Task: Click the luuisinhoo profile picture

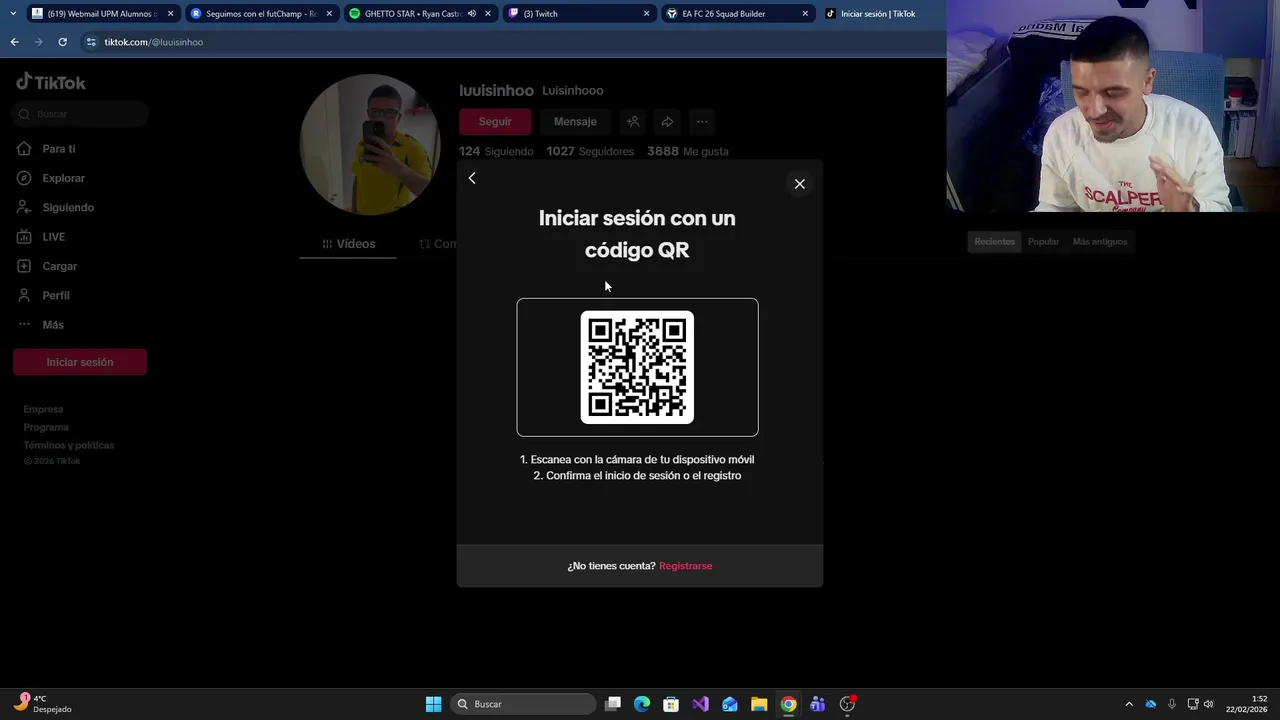Action: click(x=370, y=144)
